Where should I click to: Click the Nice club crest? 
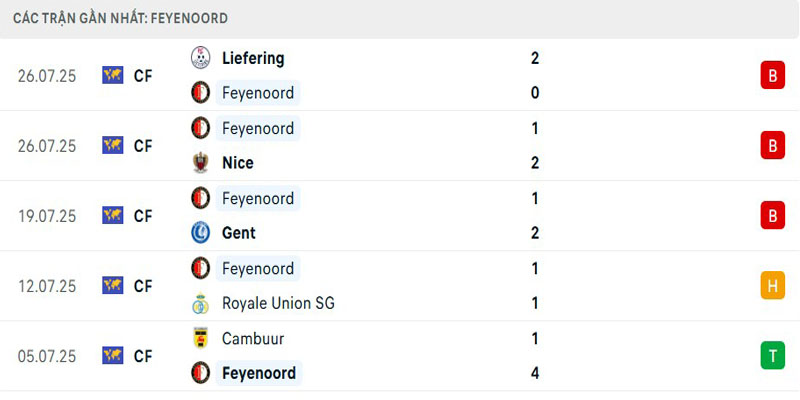click(201, 162)
